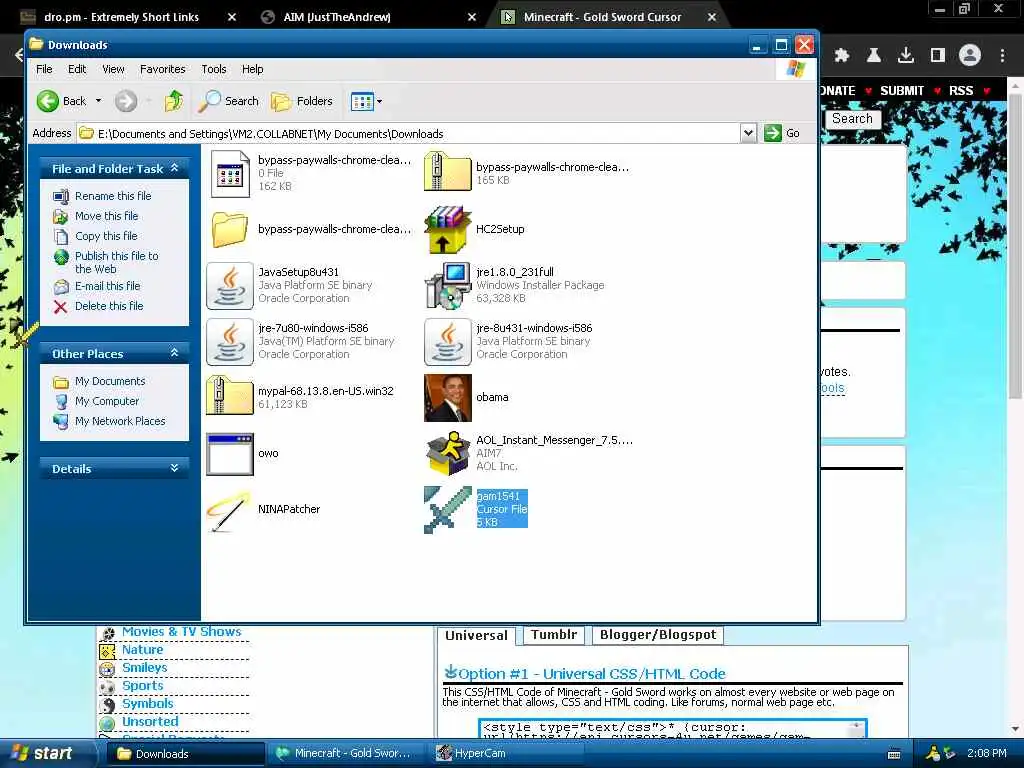1024x768 pixels.
Task: Open the Nature cursor category
Action: tap(142, 650)
